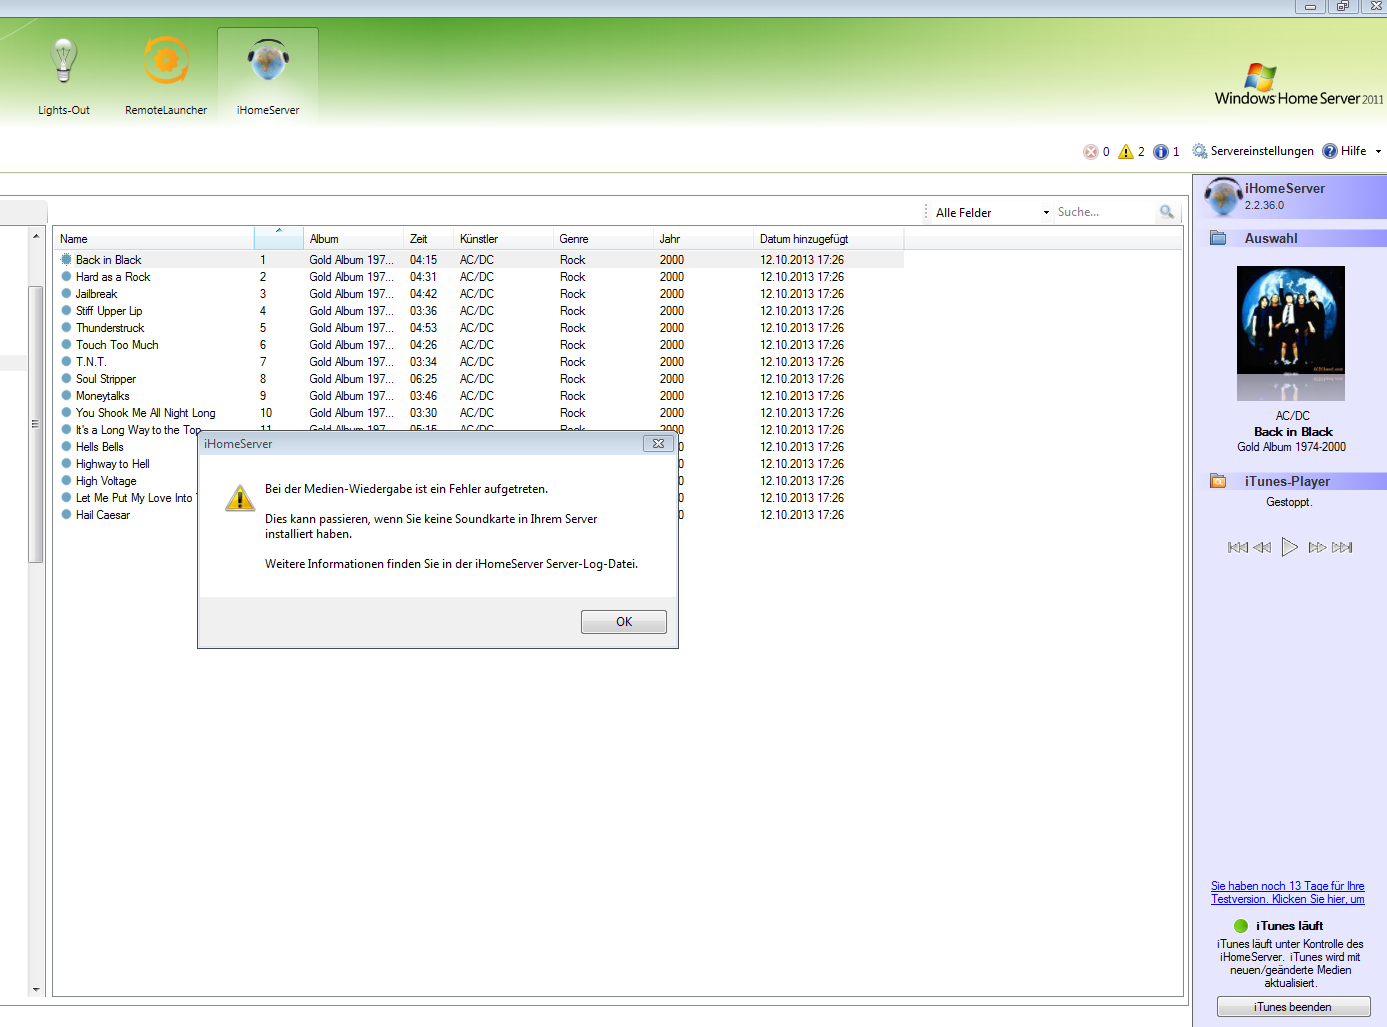Sort by the Künstler column header
Image resolution: width=1387 pixels, height=1027 pixels.
(503, 239)
